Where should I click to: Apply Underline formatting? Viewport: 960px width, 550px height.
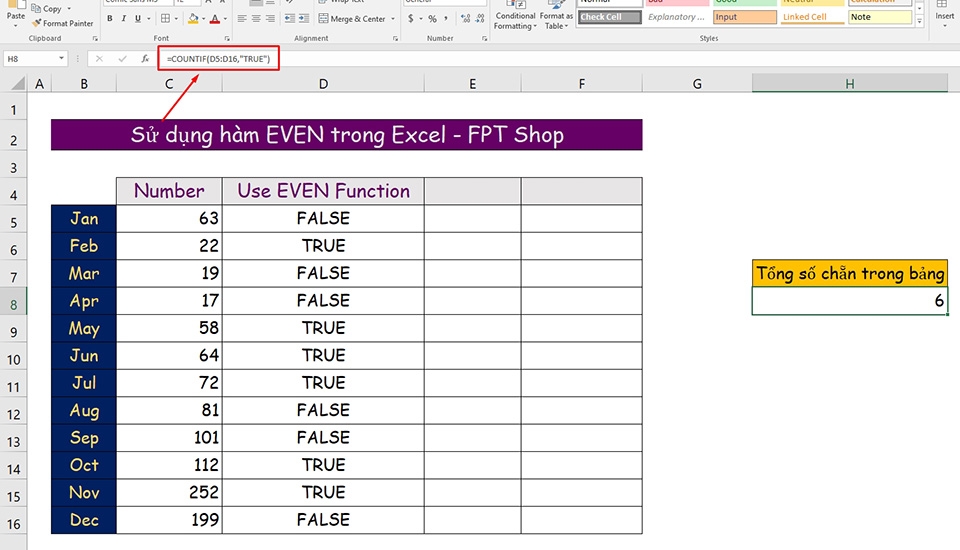(138, 19)
